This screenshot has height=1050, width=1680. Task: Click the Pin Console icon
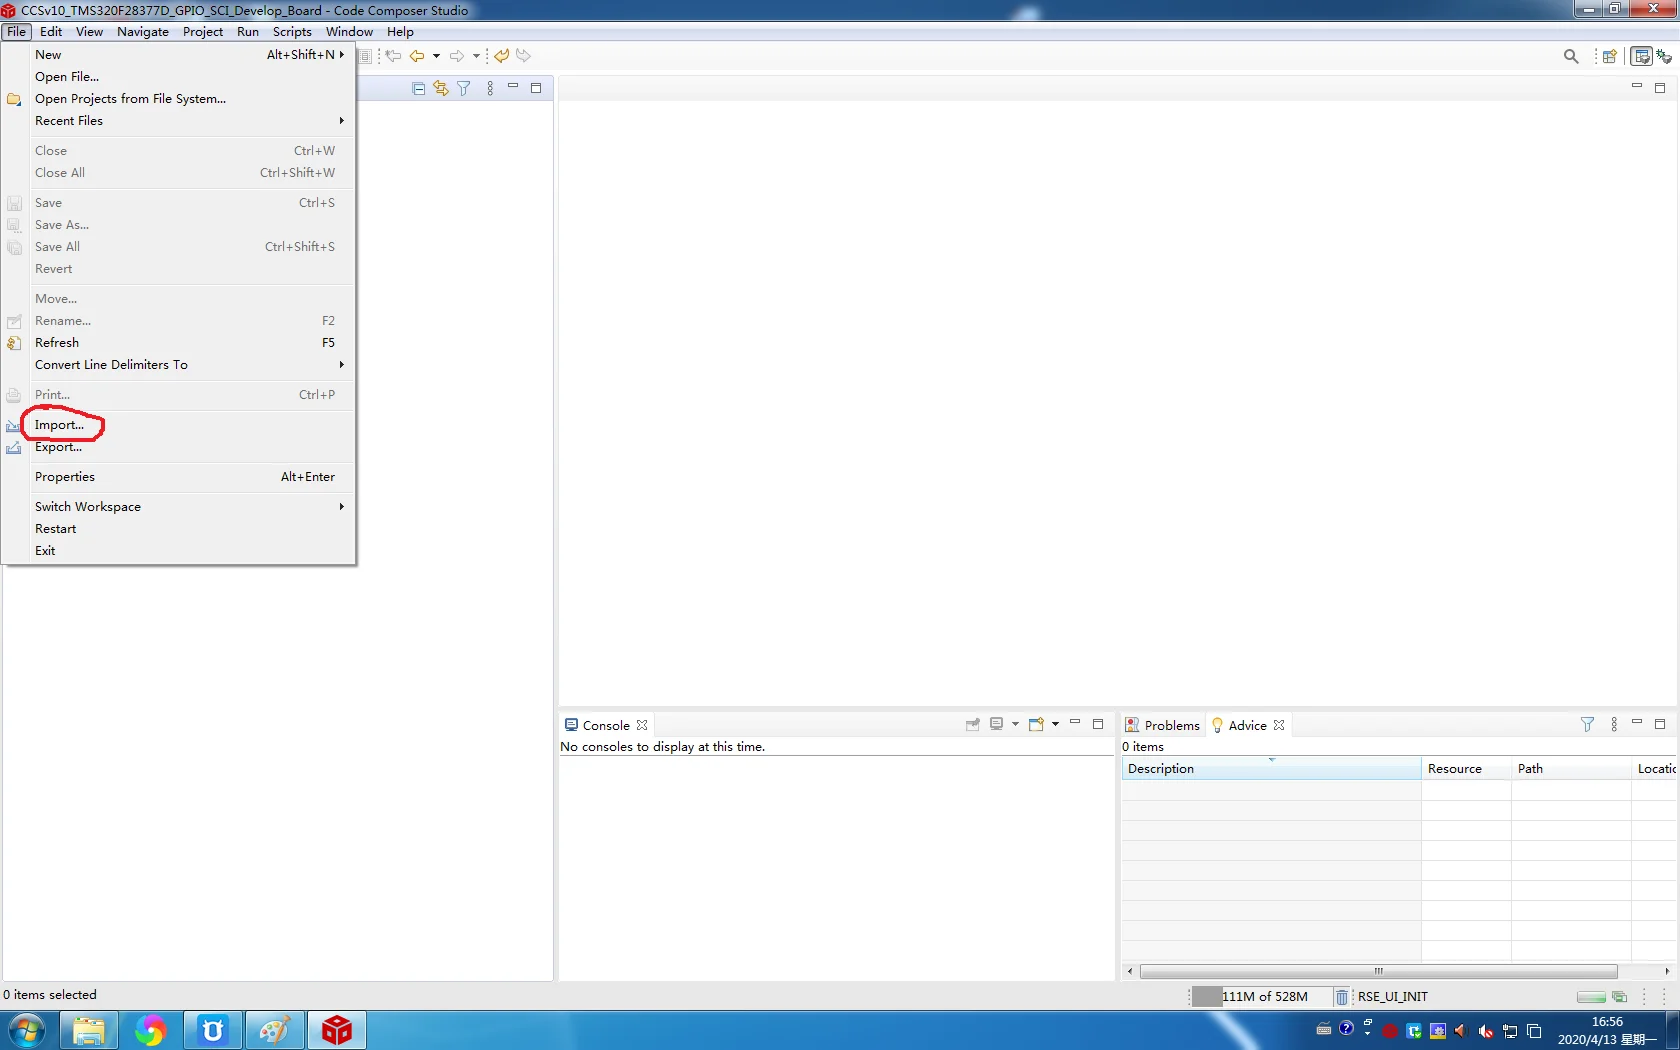click(972, 725)
